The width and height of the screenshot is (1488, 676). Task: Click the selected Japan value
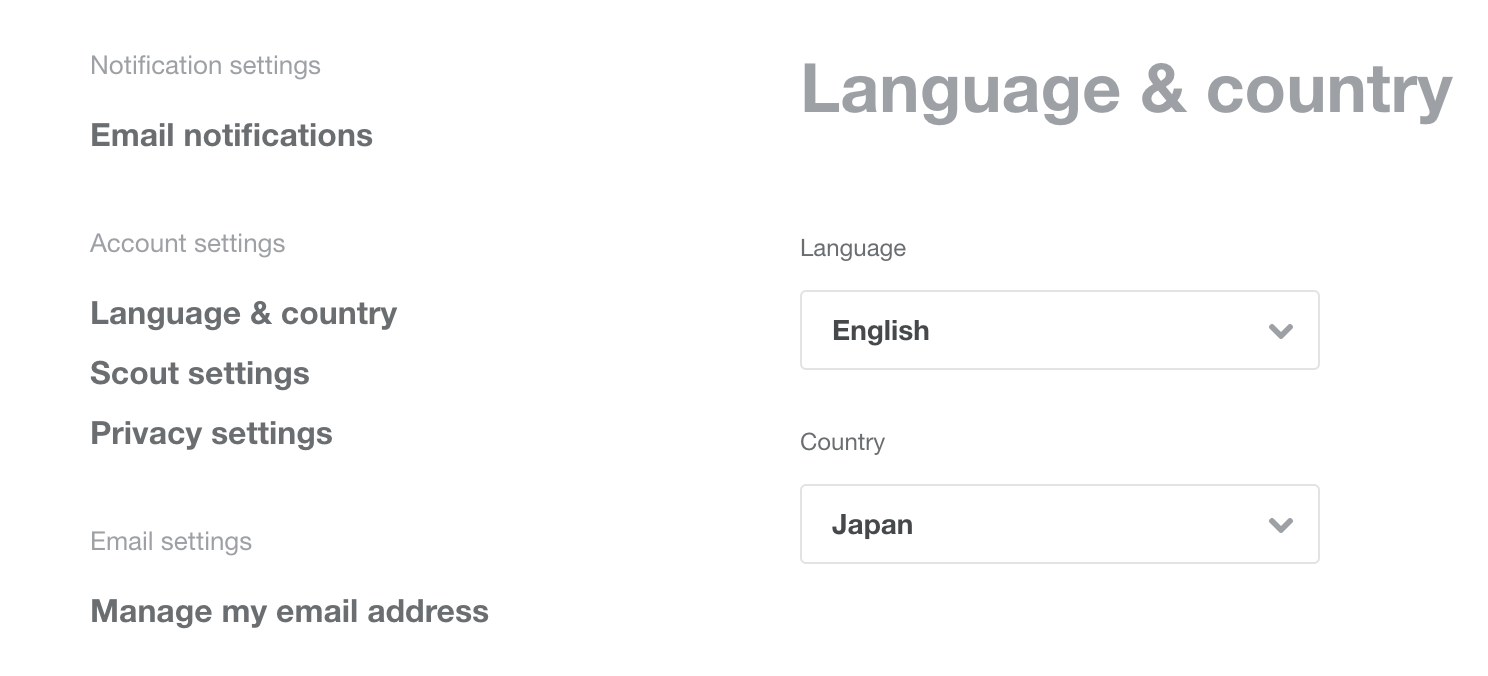(x=872, y=525)
